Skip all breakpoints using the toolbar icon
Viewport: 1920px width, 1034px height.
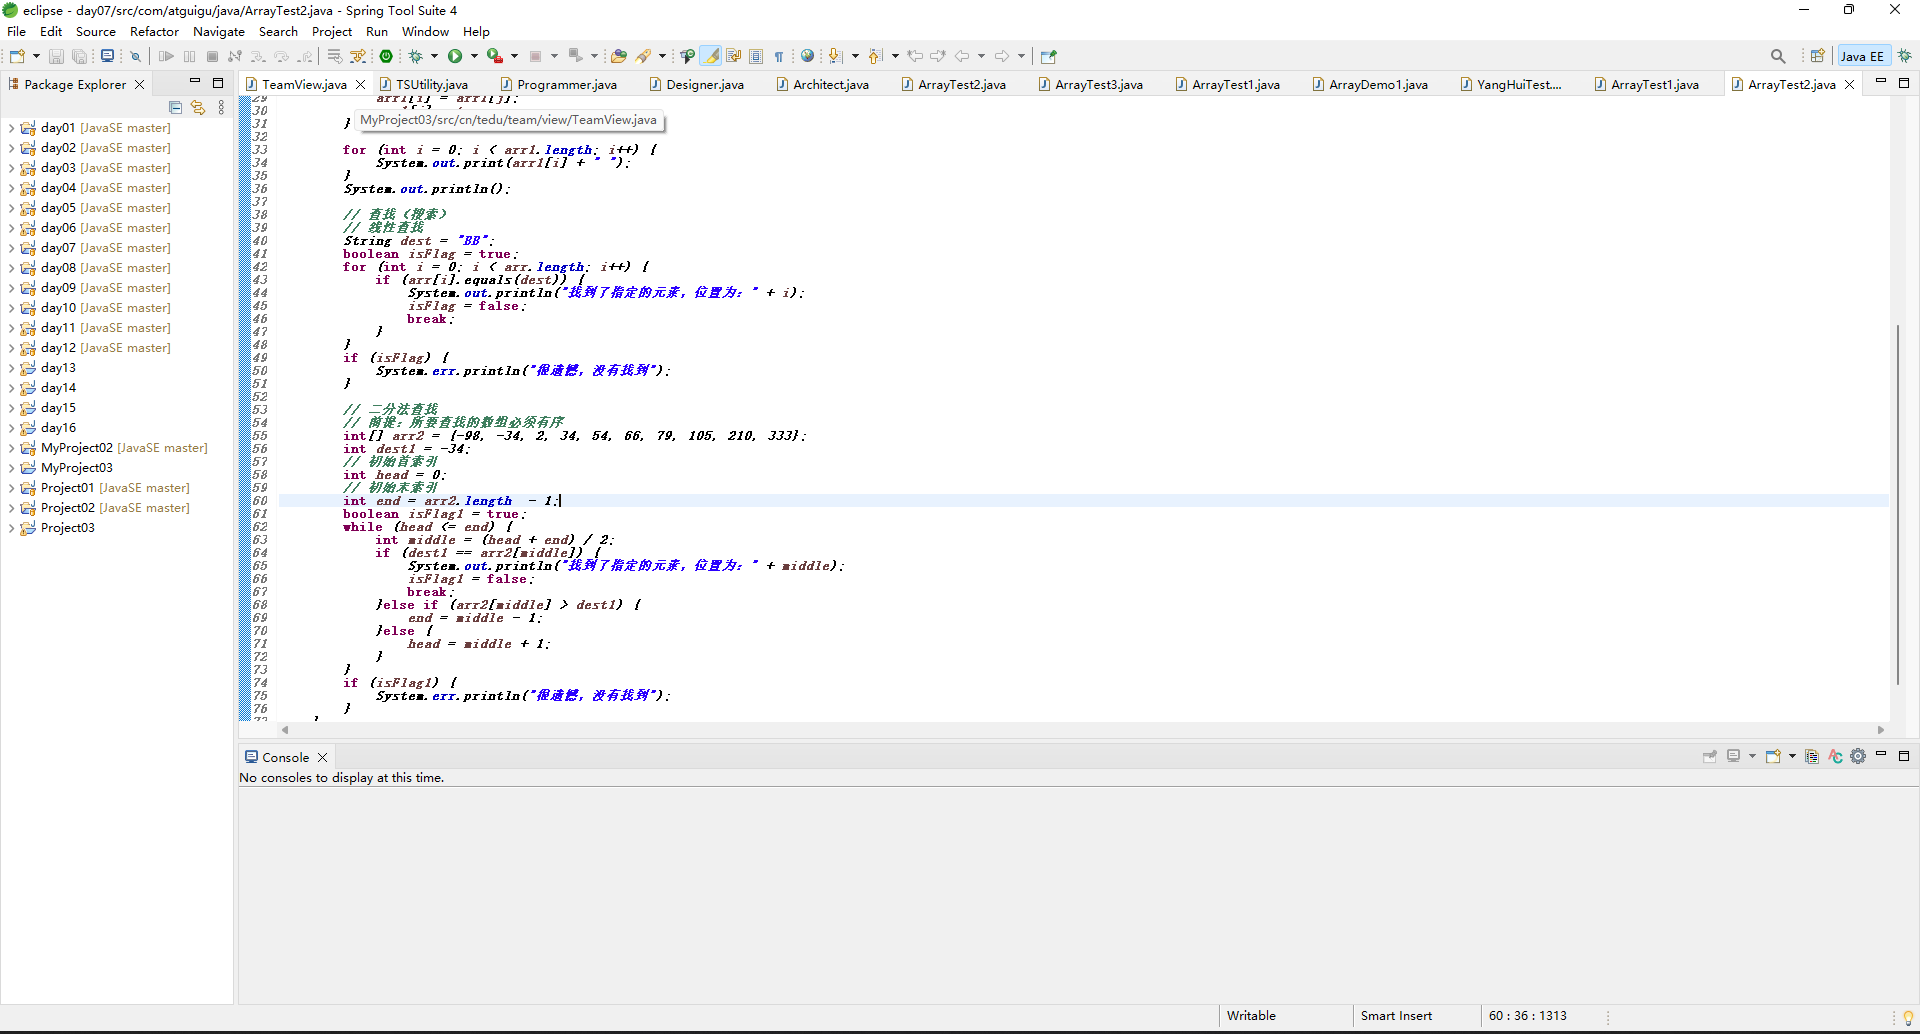tap(136, 56)
